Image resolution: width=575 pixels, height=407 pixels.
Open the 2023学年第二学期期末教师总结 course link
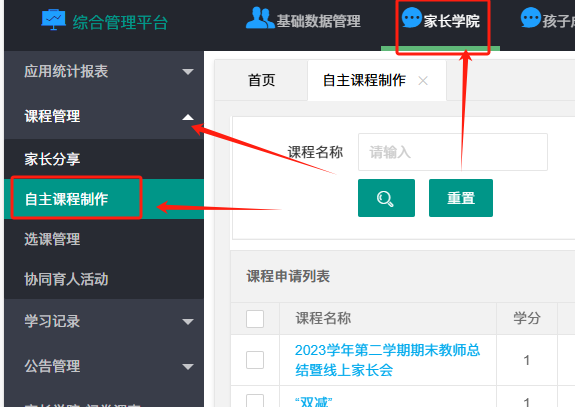(x=387, y=360)
